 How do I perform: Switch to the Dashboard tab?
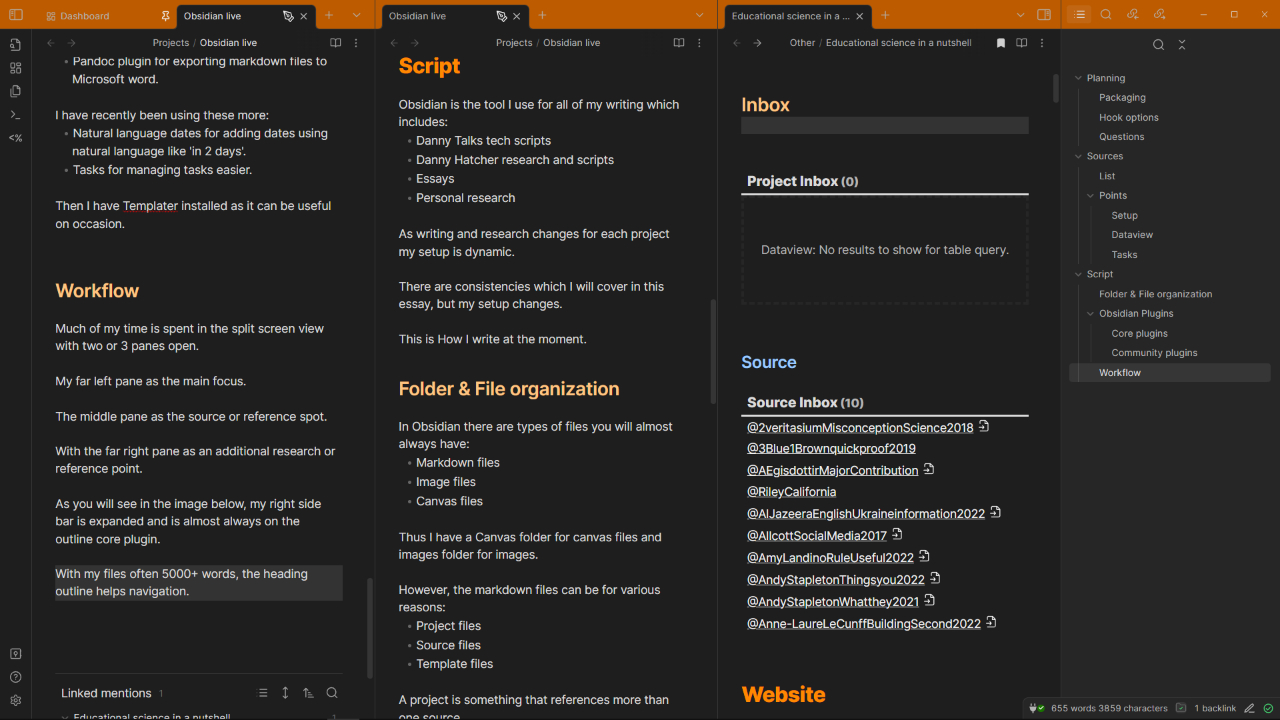click(85, 16)
